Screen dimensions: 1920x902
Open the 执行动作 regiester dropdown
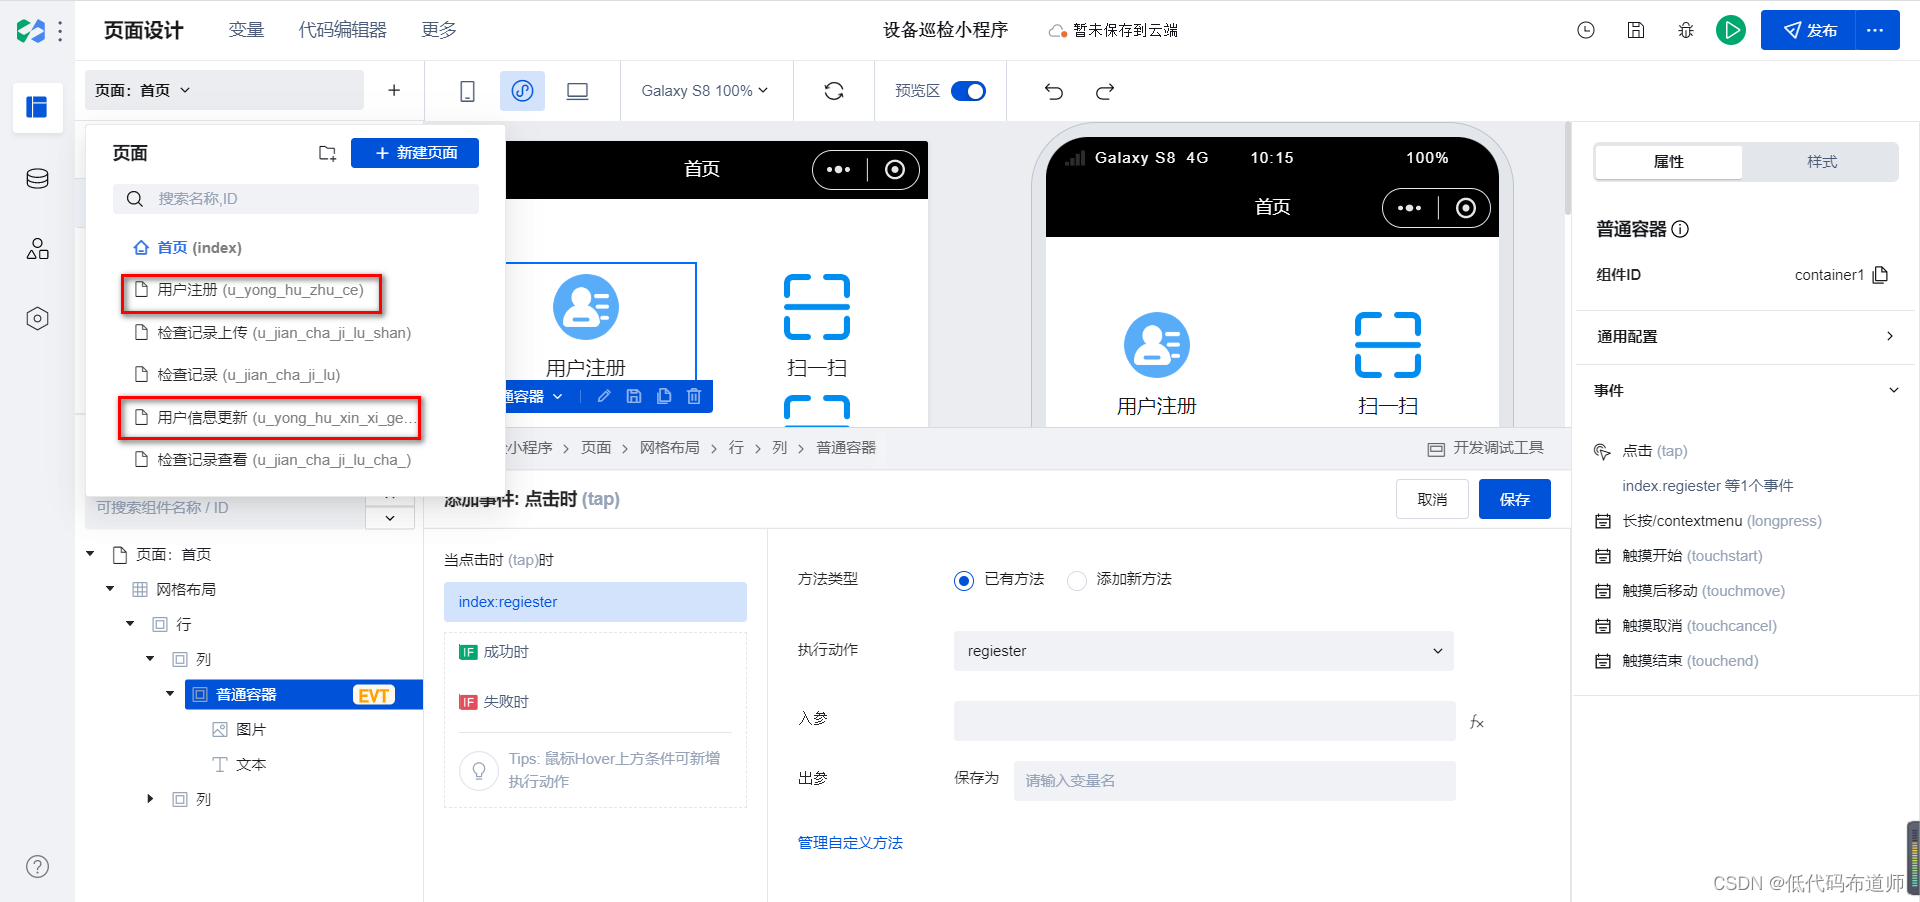coord(1203,651)
